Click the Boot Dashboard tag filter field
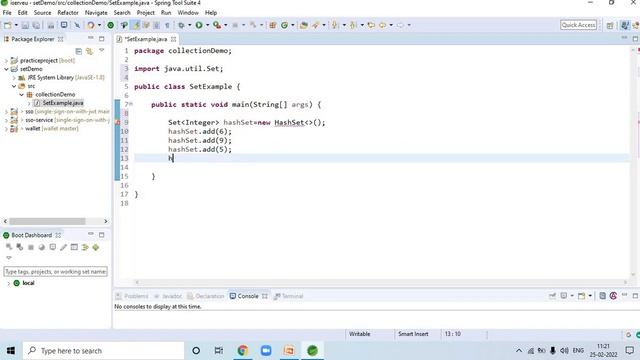The width and height of the screenshot is (640, 360). [56, 271]
